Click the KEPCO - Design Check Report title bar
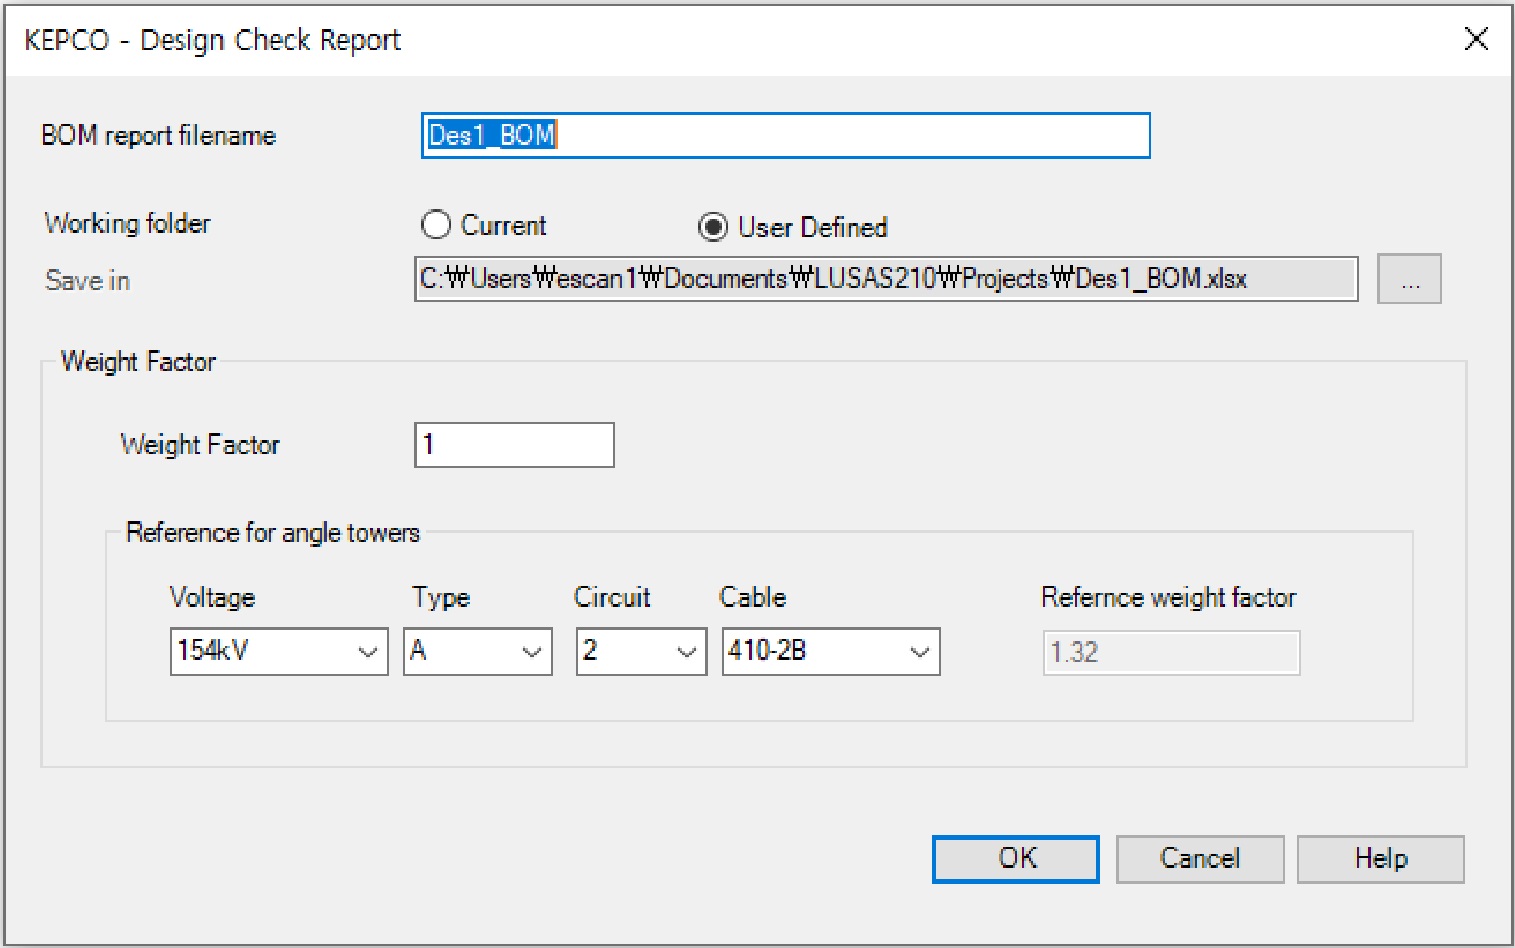Image resolution: width=1515 pixels, height=948 pixels. [700, 40]
